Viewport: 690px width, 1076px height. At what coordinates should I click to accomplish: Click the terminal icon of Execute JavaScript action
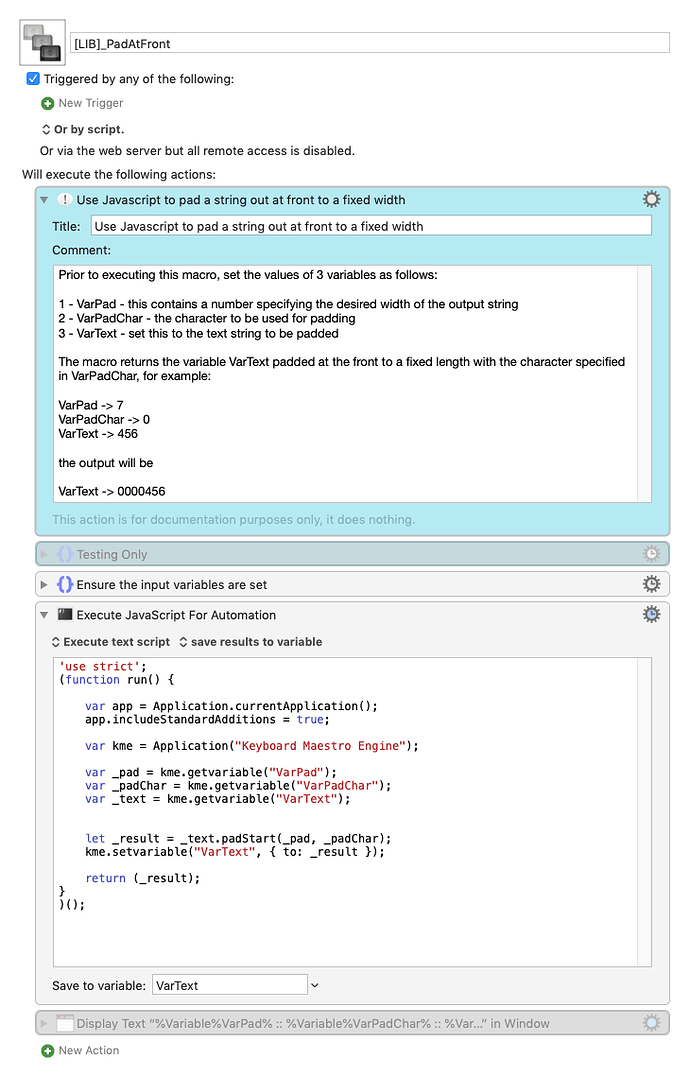pos(64,615)
